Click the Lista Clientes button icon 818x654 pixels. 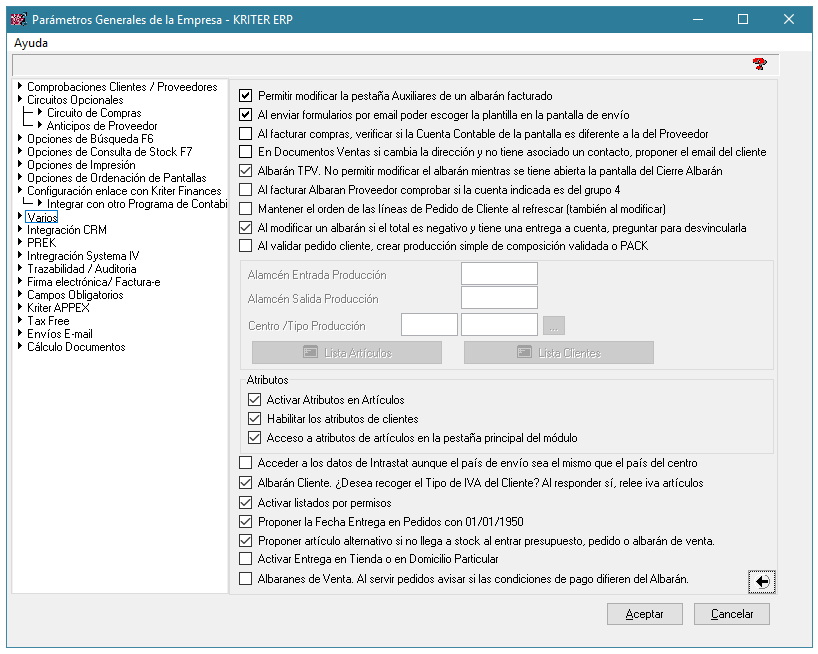[x=524, y=353]
